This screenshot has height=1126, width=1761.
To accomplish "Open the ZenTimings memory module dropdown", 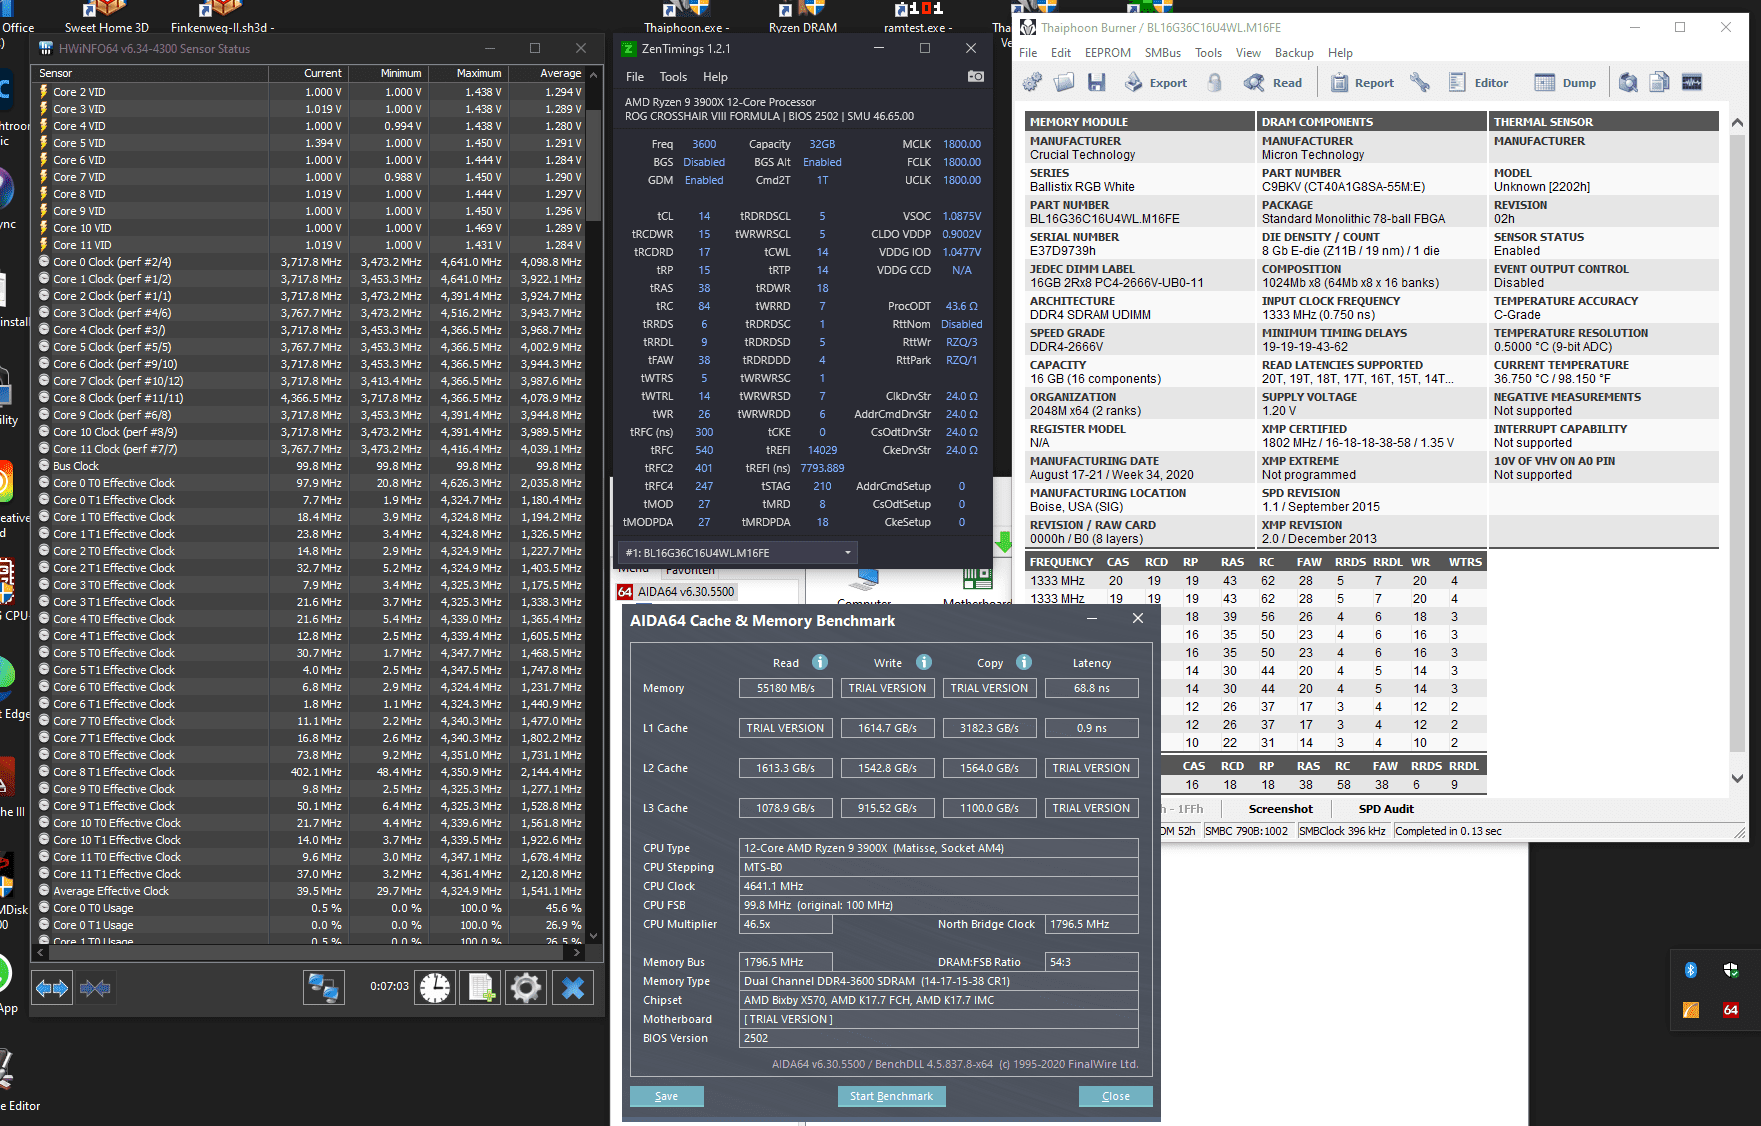I will (x=738, y=552).
